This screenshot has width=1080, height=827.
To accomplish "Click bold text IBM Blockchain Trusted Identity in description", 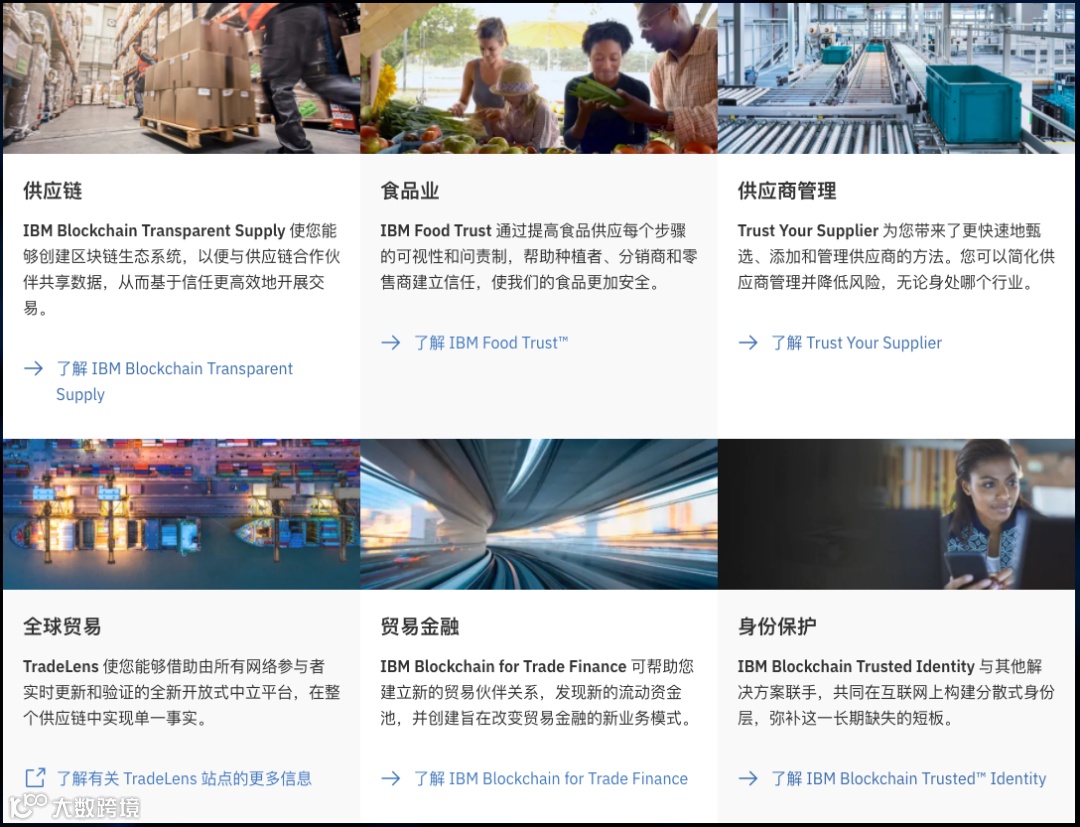I will [x=856, y=667].
